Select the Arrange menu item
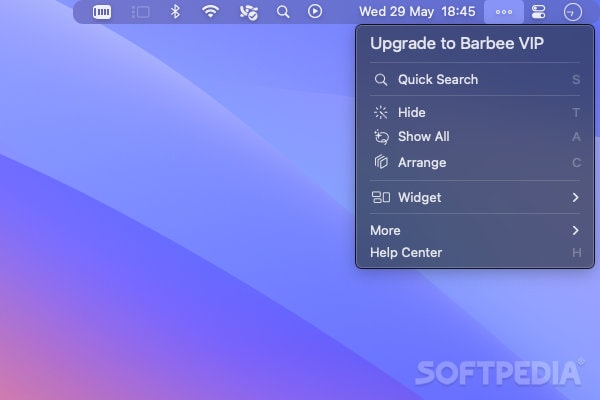Image resolution: width=600 pixels, height=400 pixels. (475, 163)
